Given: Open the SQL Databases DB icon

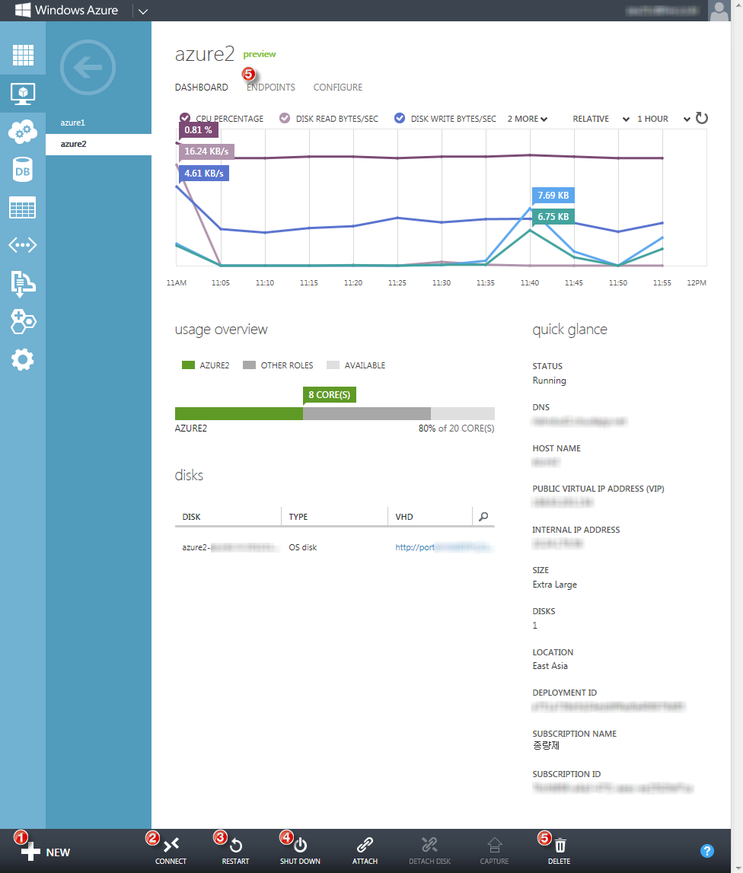Looking at the screenshot, I should (x=23, y=170).
